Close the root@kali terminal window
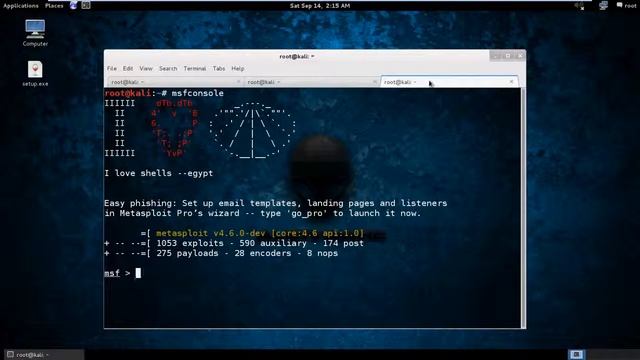The image size is (640, 360). 520,56
